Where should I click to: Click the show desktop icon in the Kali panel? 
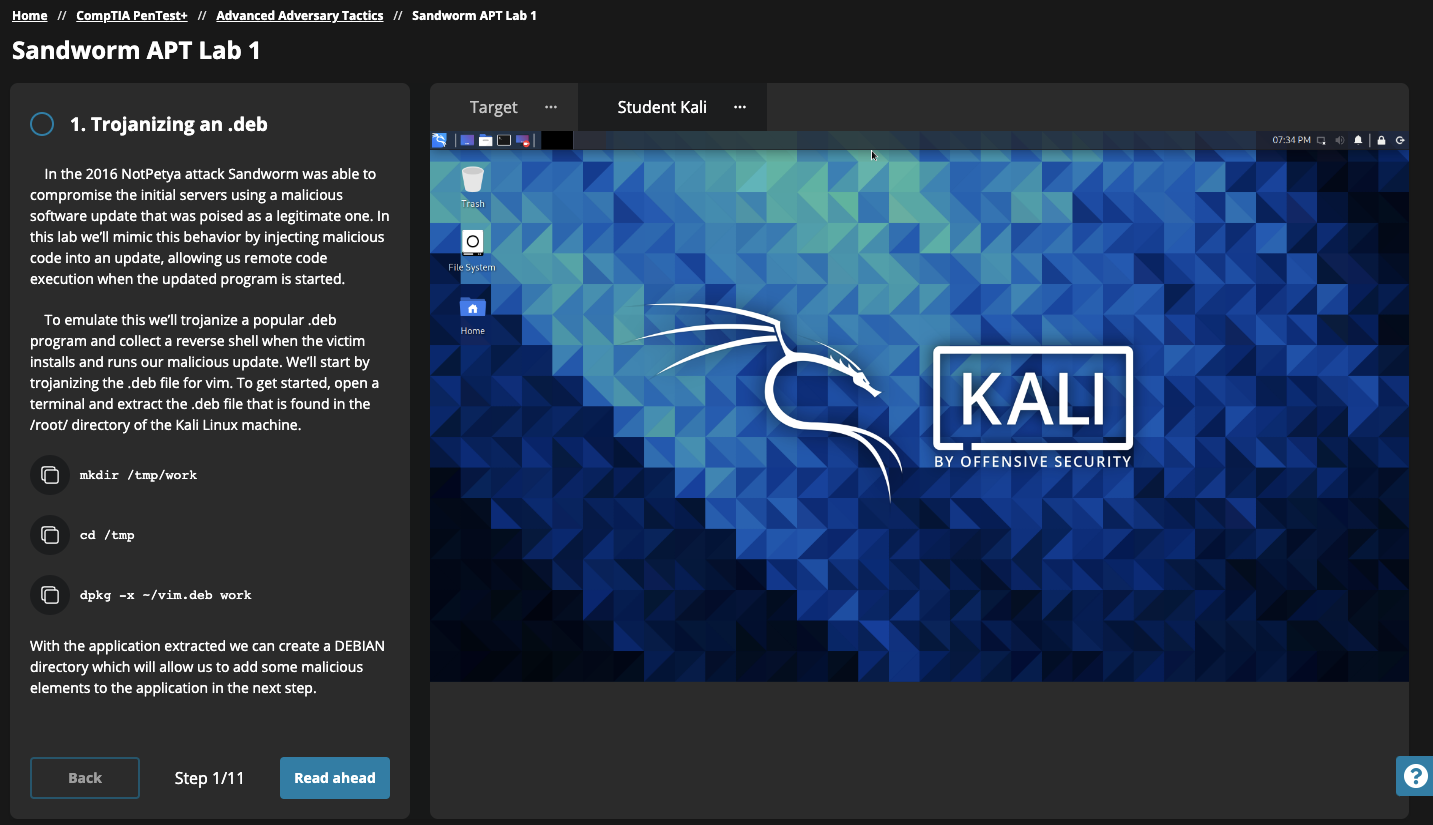coord(467,140)
